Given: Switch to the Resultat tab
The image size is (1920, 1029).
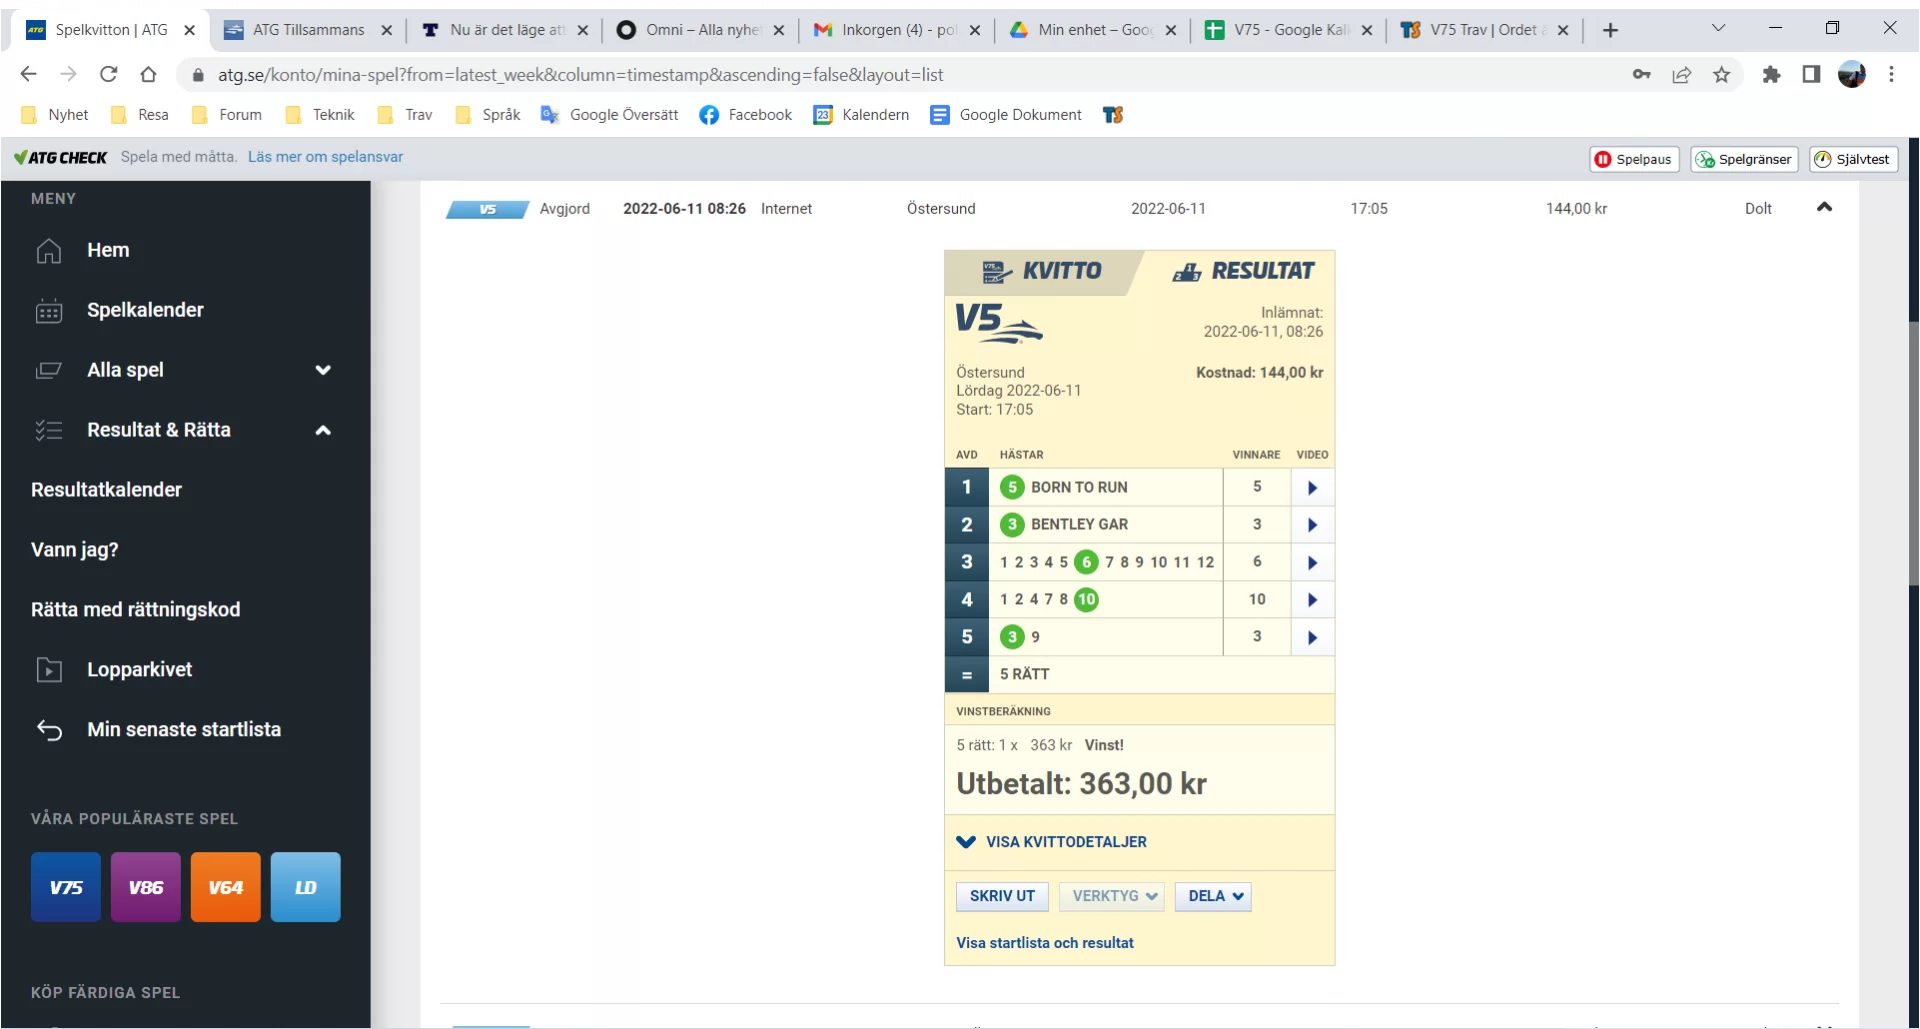Looking at the screenshot, I should [x=1243, y=272].
